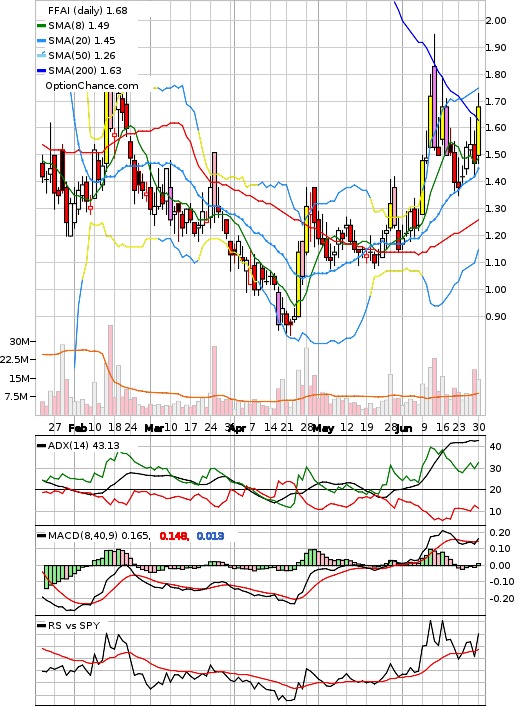Click the SMA(200) 1.63 legend label

pos(85,70)
